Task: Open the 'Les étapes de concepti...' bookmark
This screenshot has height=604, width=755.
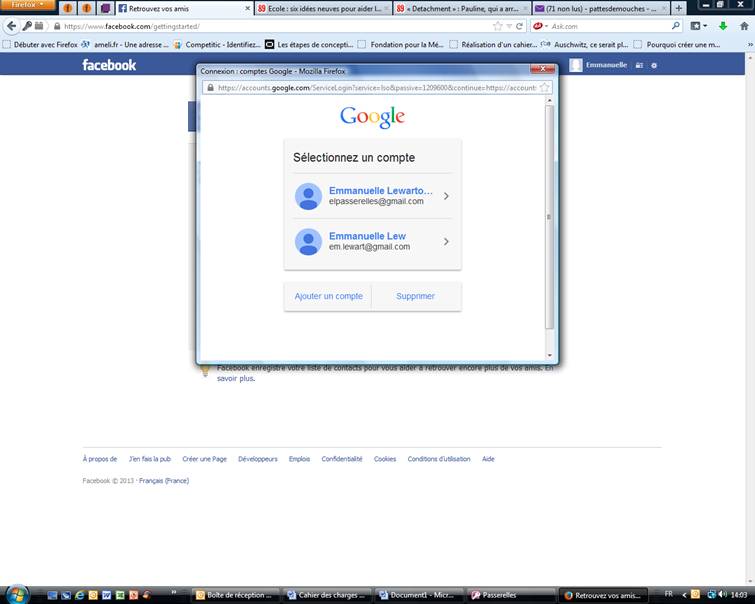Action: coord(309,45)
